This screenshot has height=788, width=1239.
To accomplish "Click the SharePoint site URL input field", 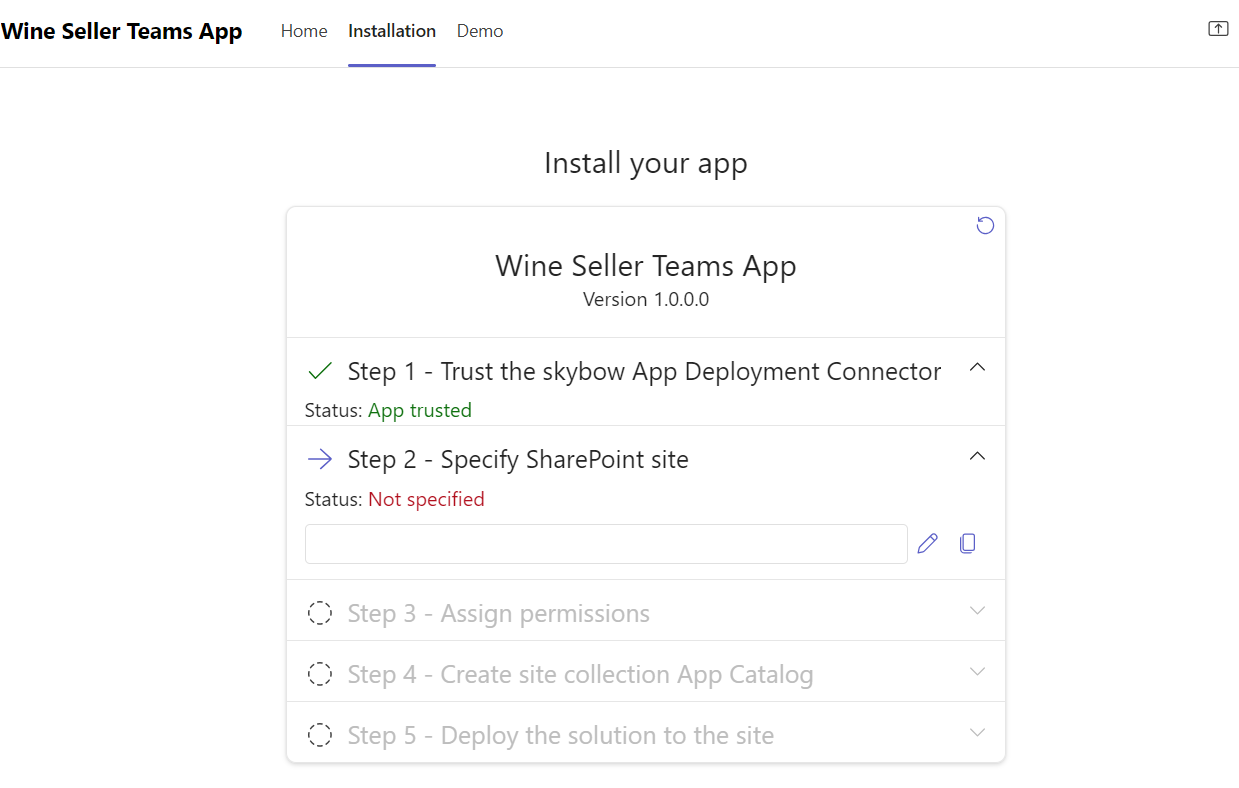I will pos(606,544).
